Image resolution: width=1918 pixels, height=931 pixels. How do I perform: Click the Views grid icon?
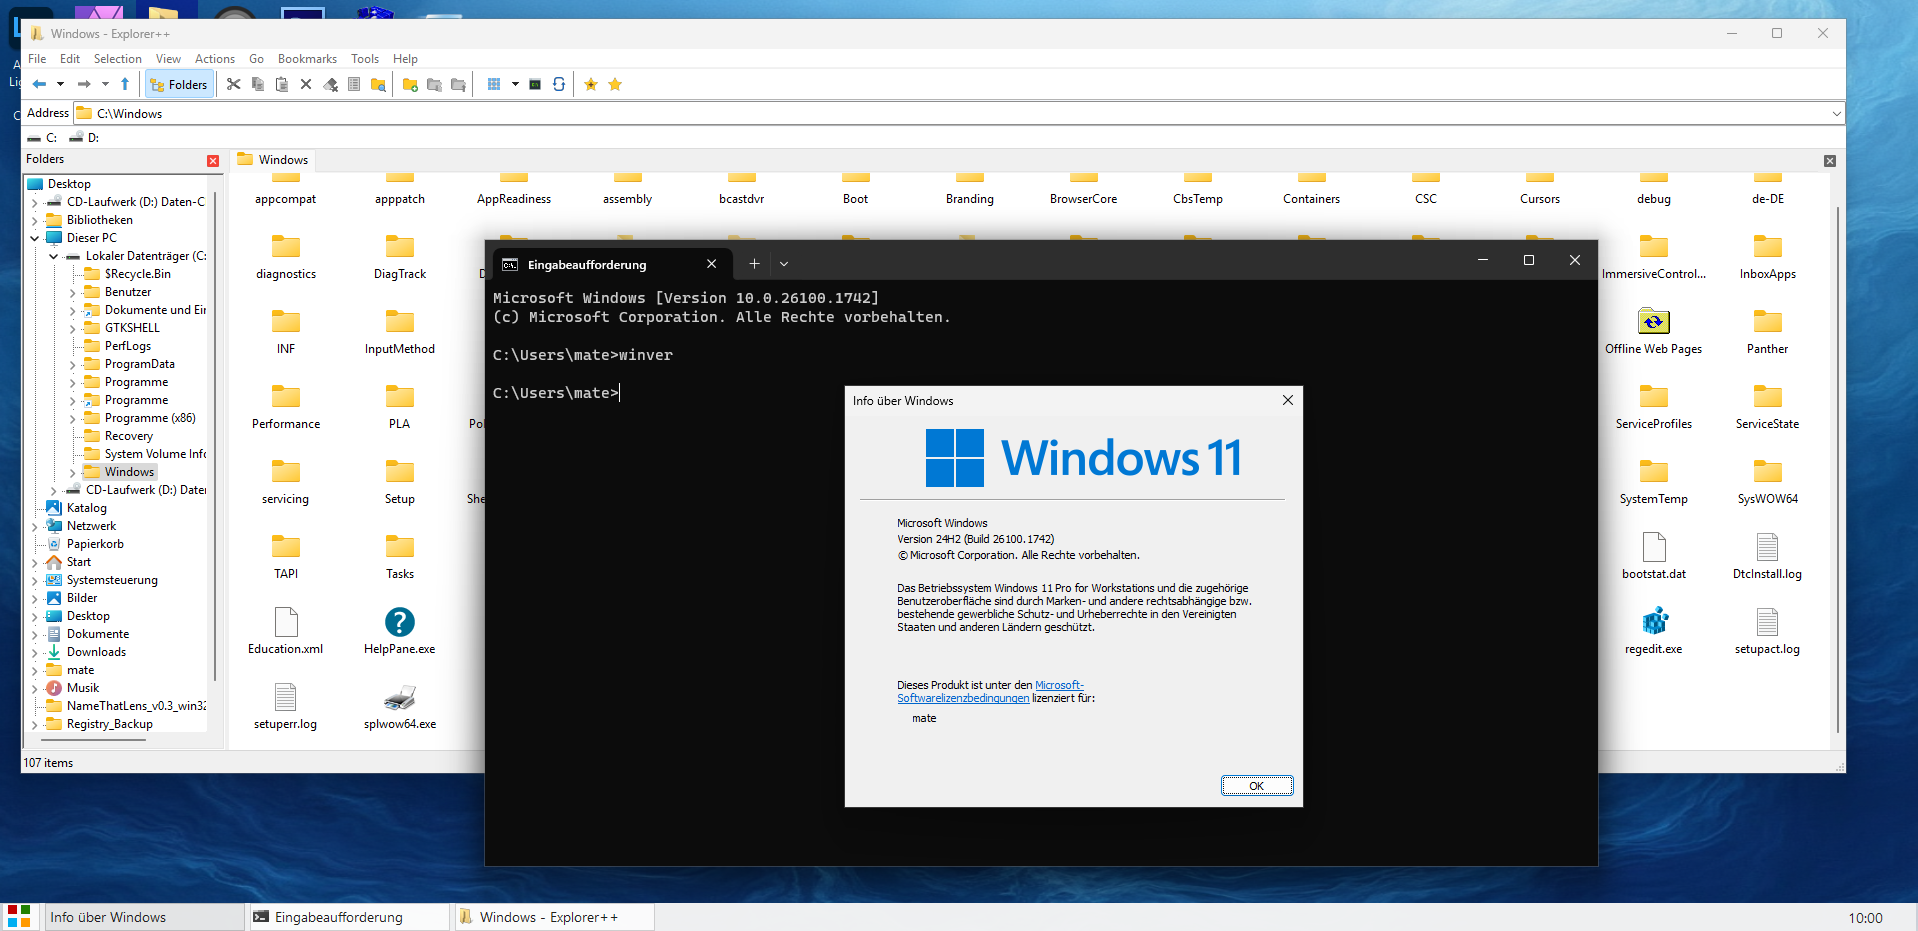[494, 85]
